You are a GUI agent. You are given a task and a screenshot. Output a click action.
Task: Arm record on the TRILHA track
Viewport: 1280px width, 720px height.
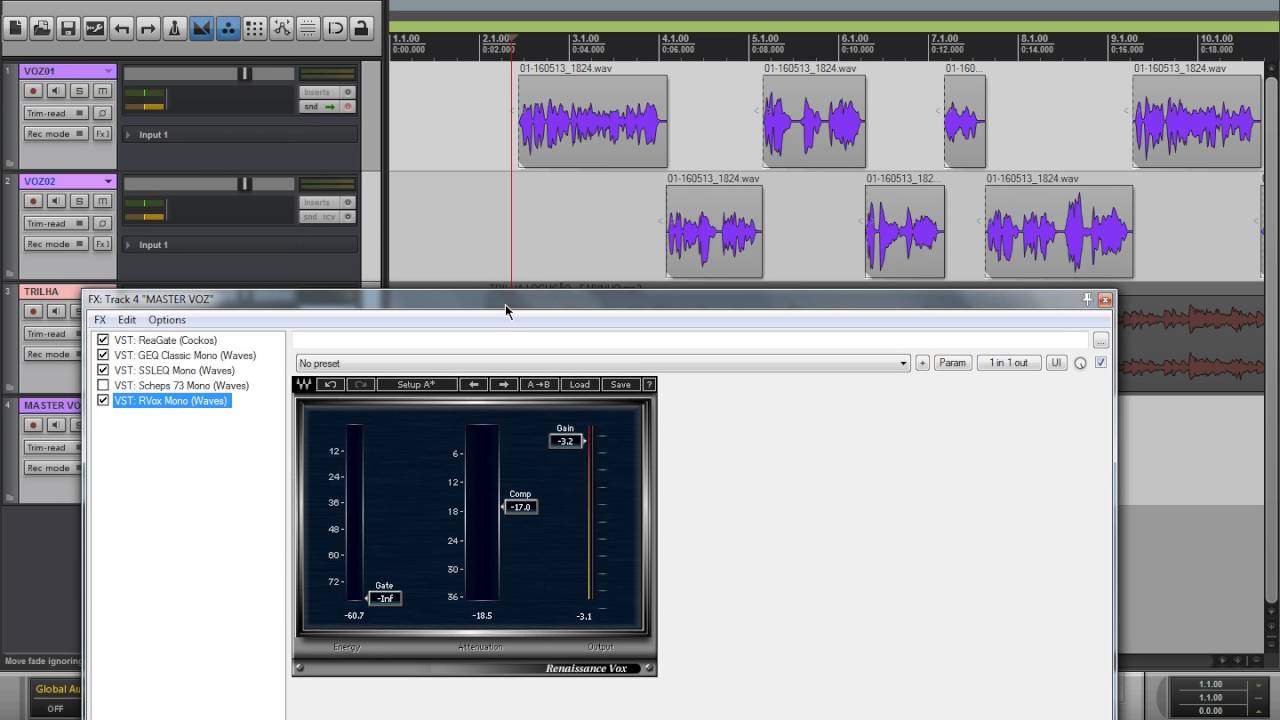[x=33, y=312]
